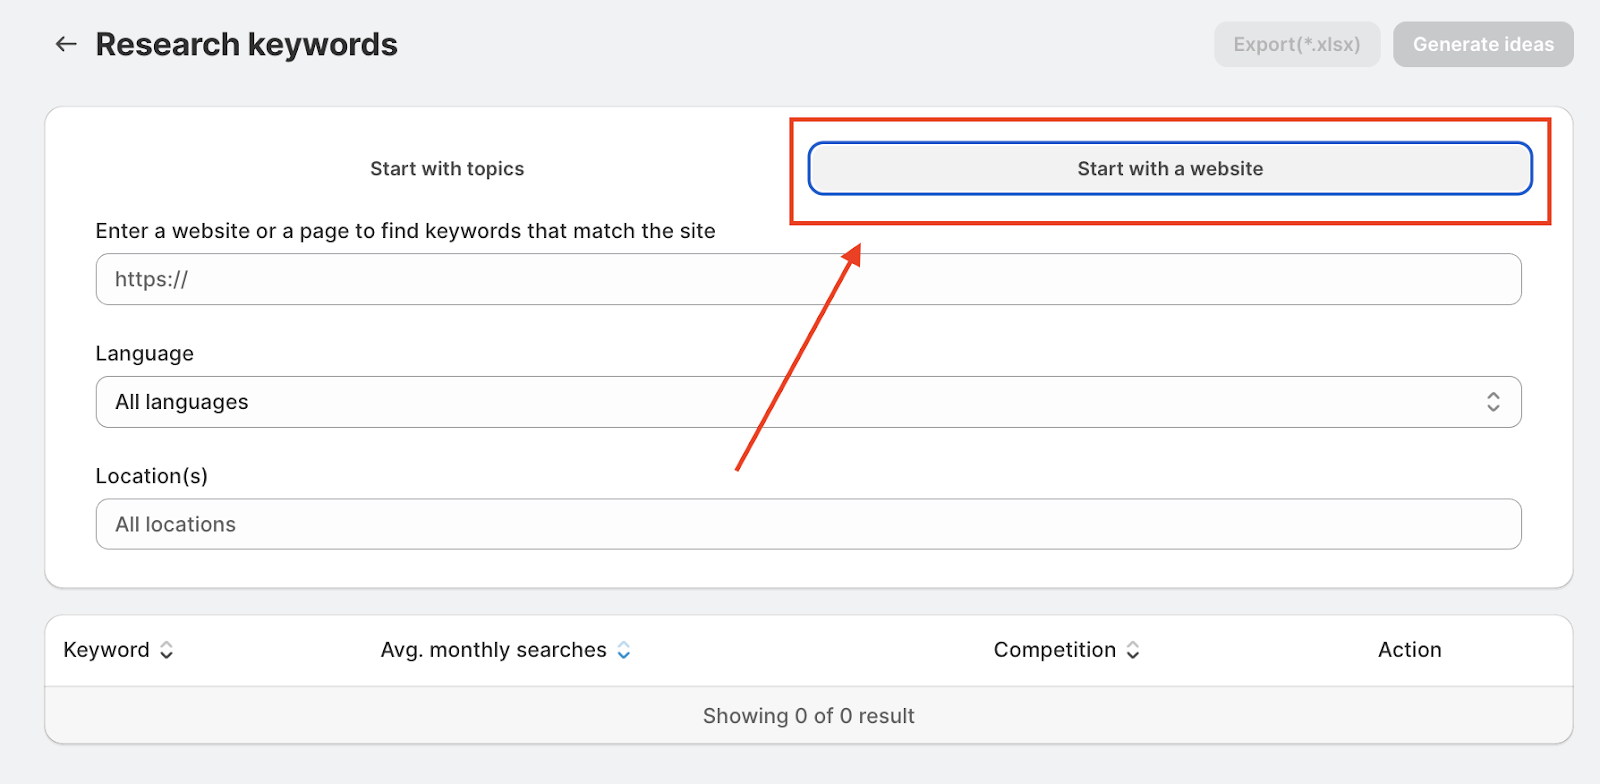The image size is (1600, 784).
Task: Click the Keyword column header text
Action: click(106, 650)
